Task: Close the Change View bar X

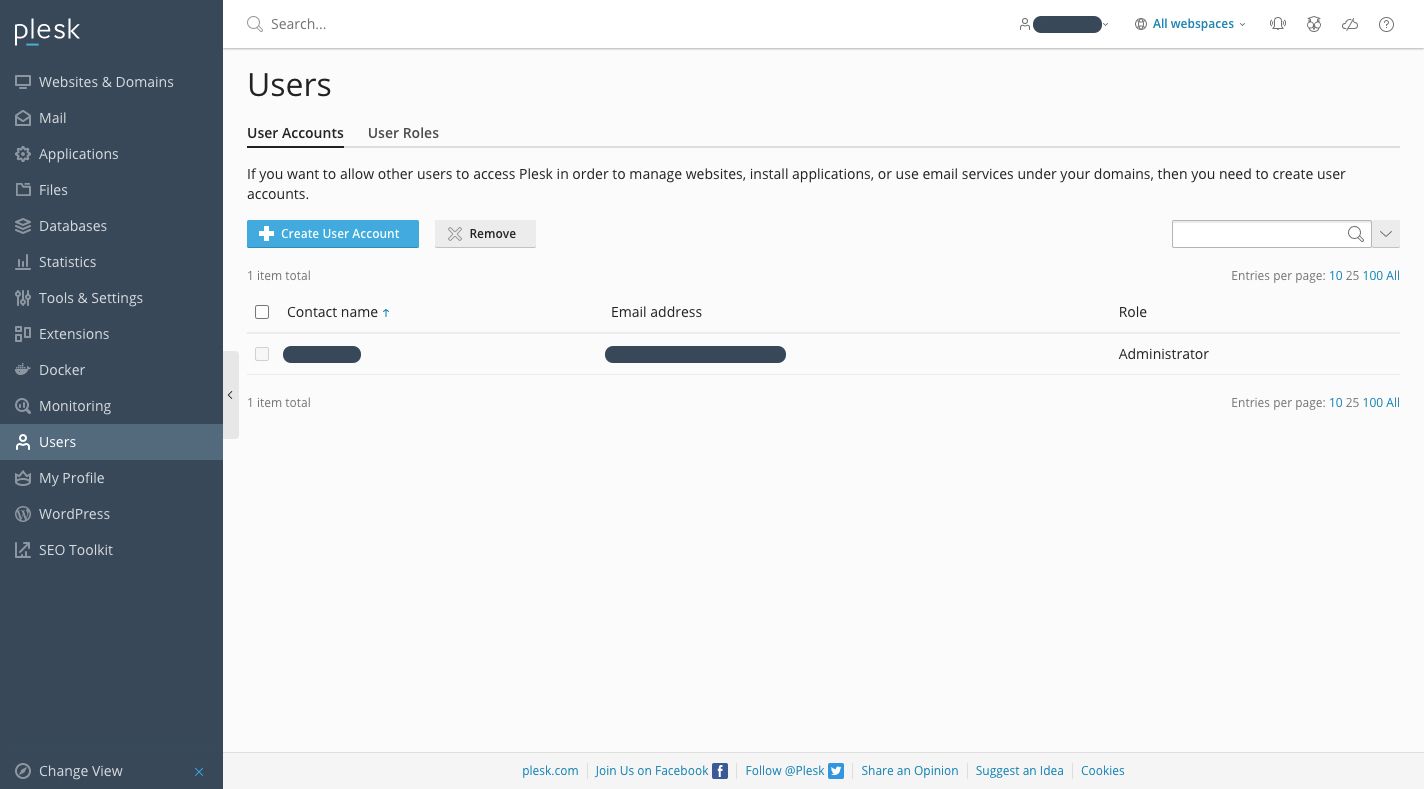Action: (x=199, y=771)
